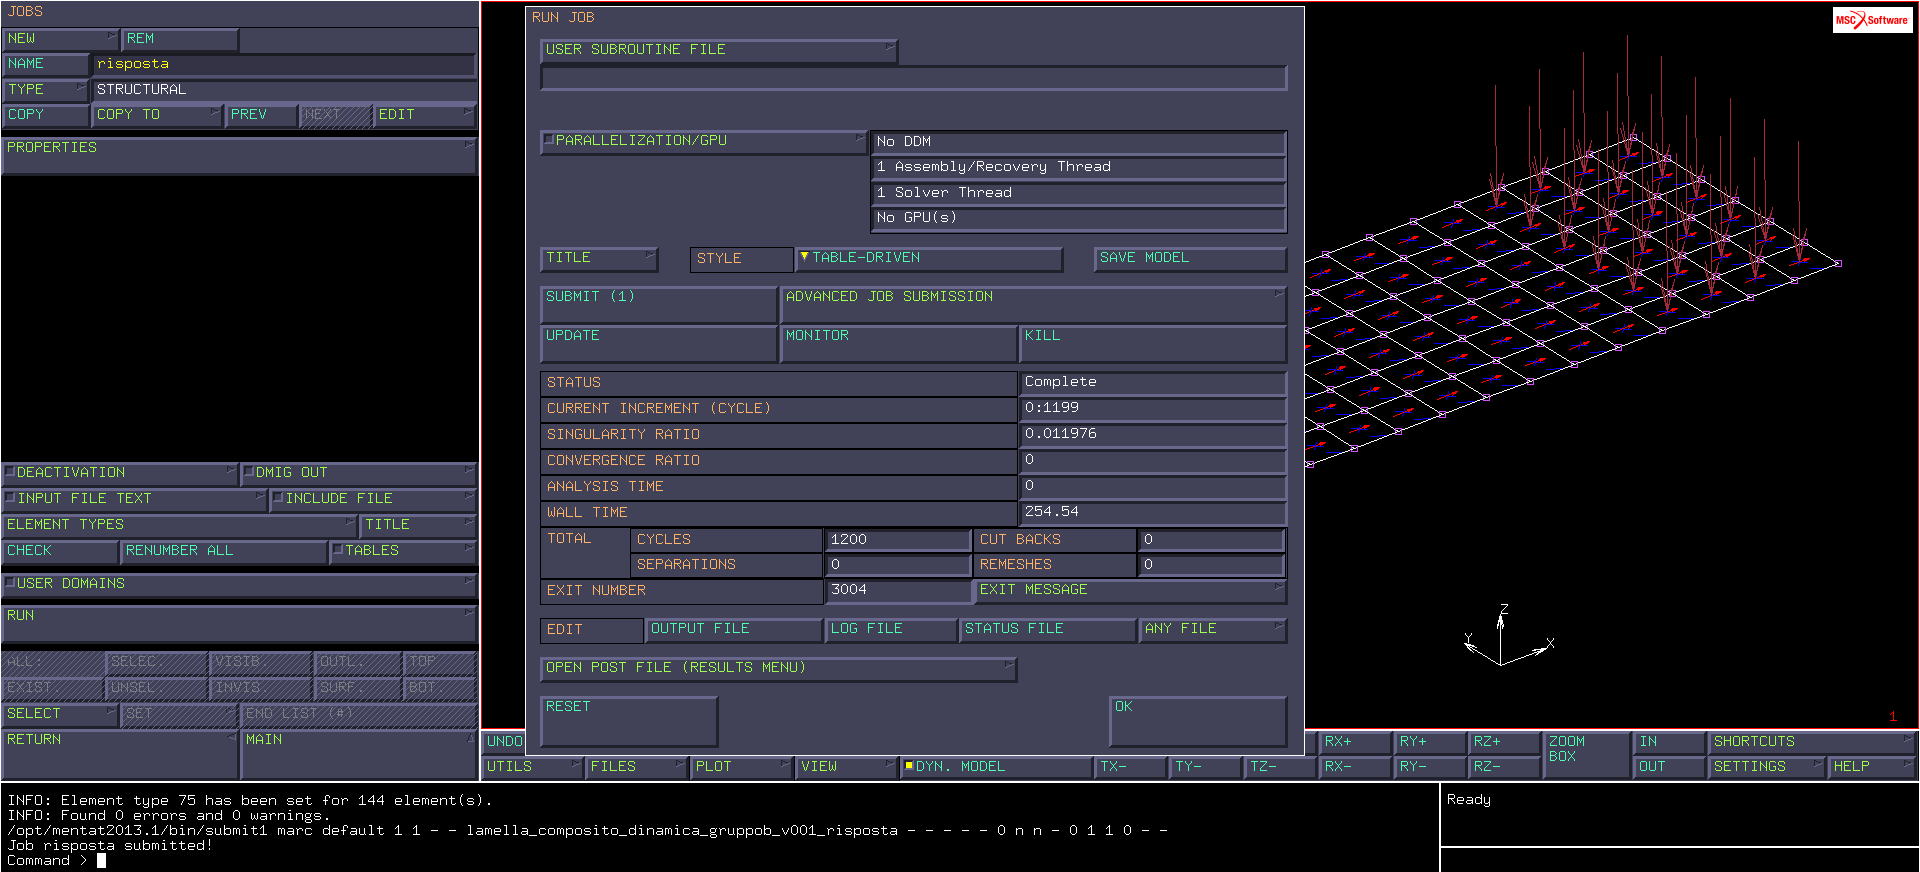Screen dimensions: 1920x872
Task: Open the PROPERTIES submenu
Action: pos(239,155)
